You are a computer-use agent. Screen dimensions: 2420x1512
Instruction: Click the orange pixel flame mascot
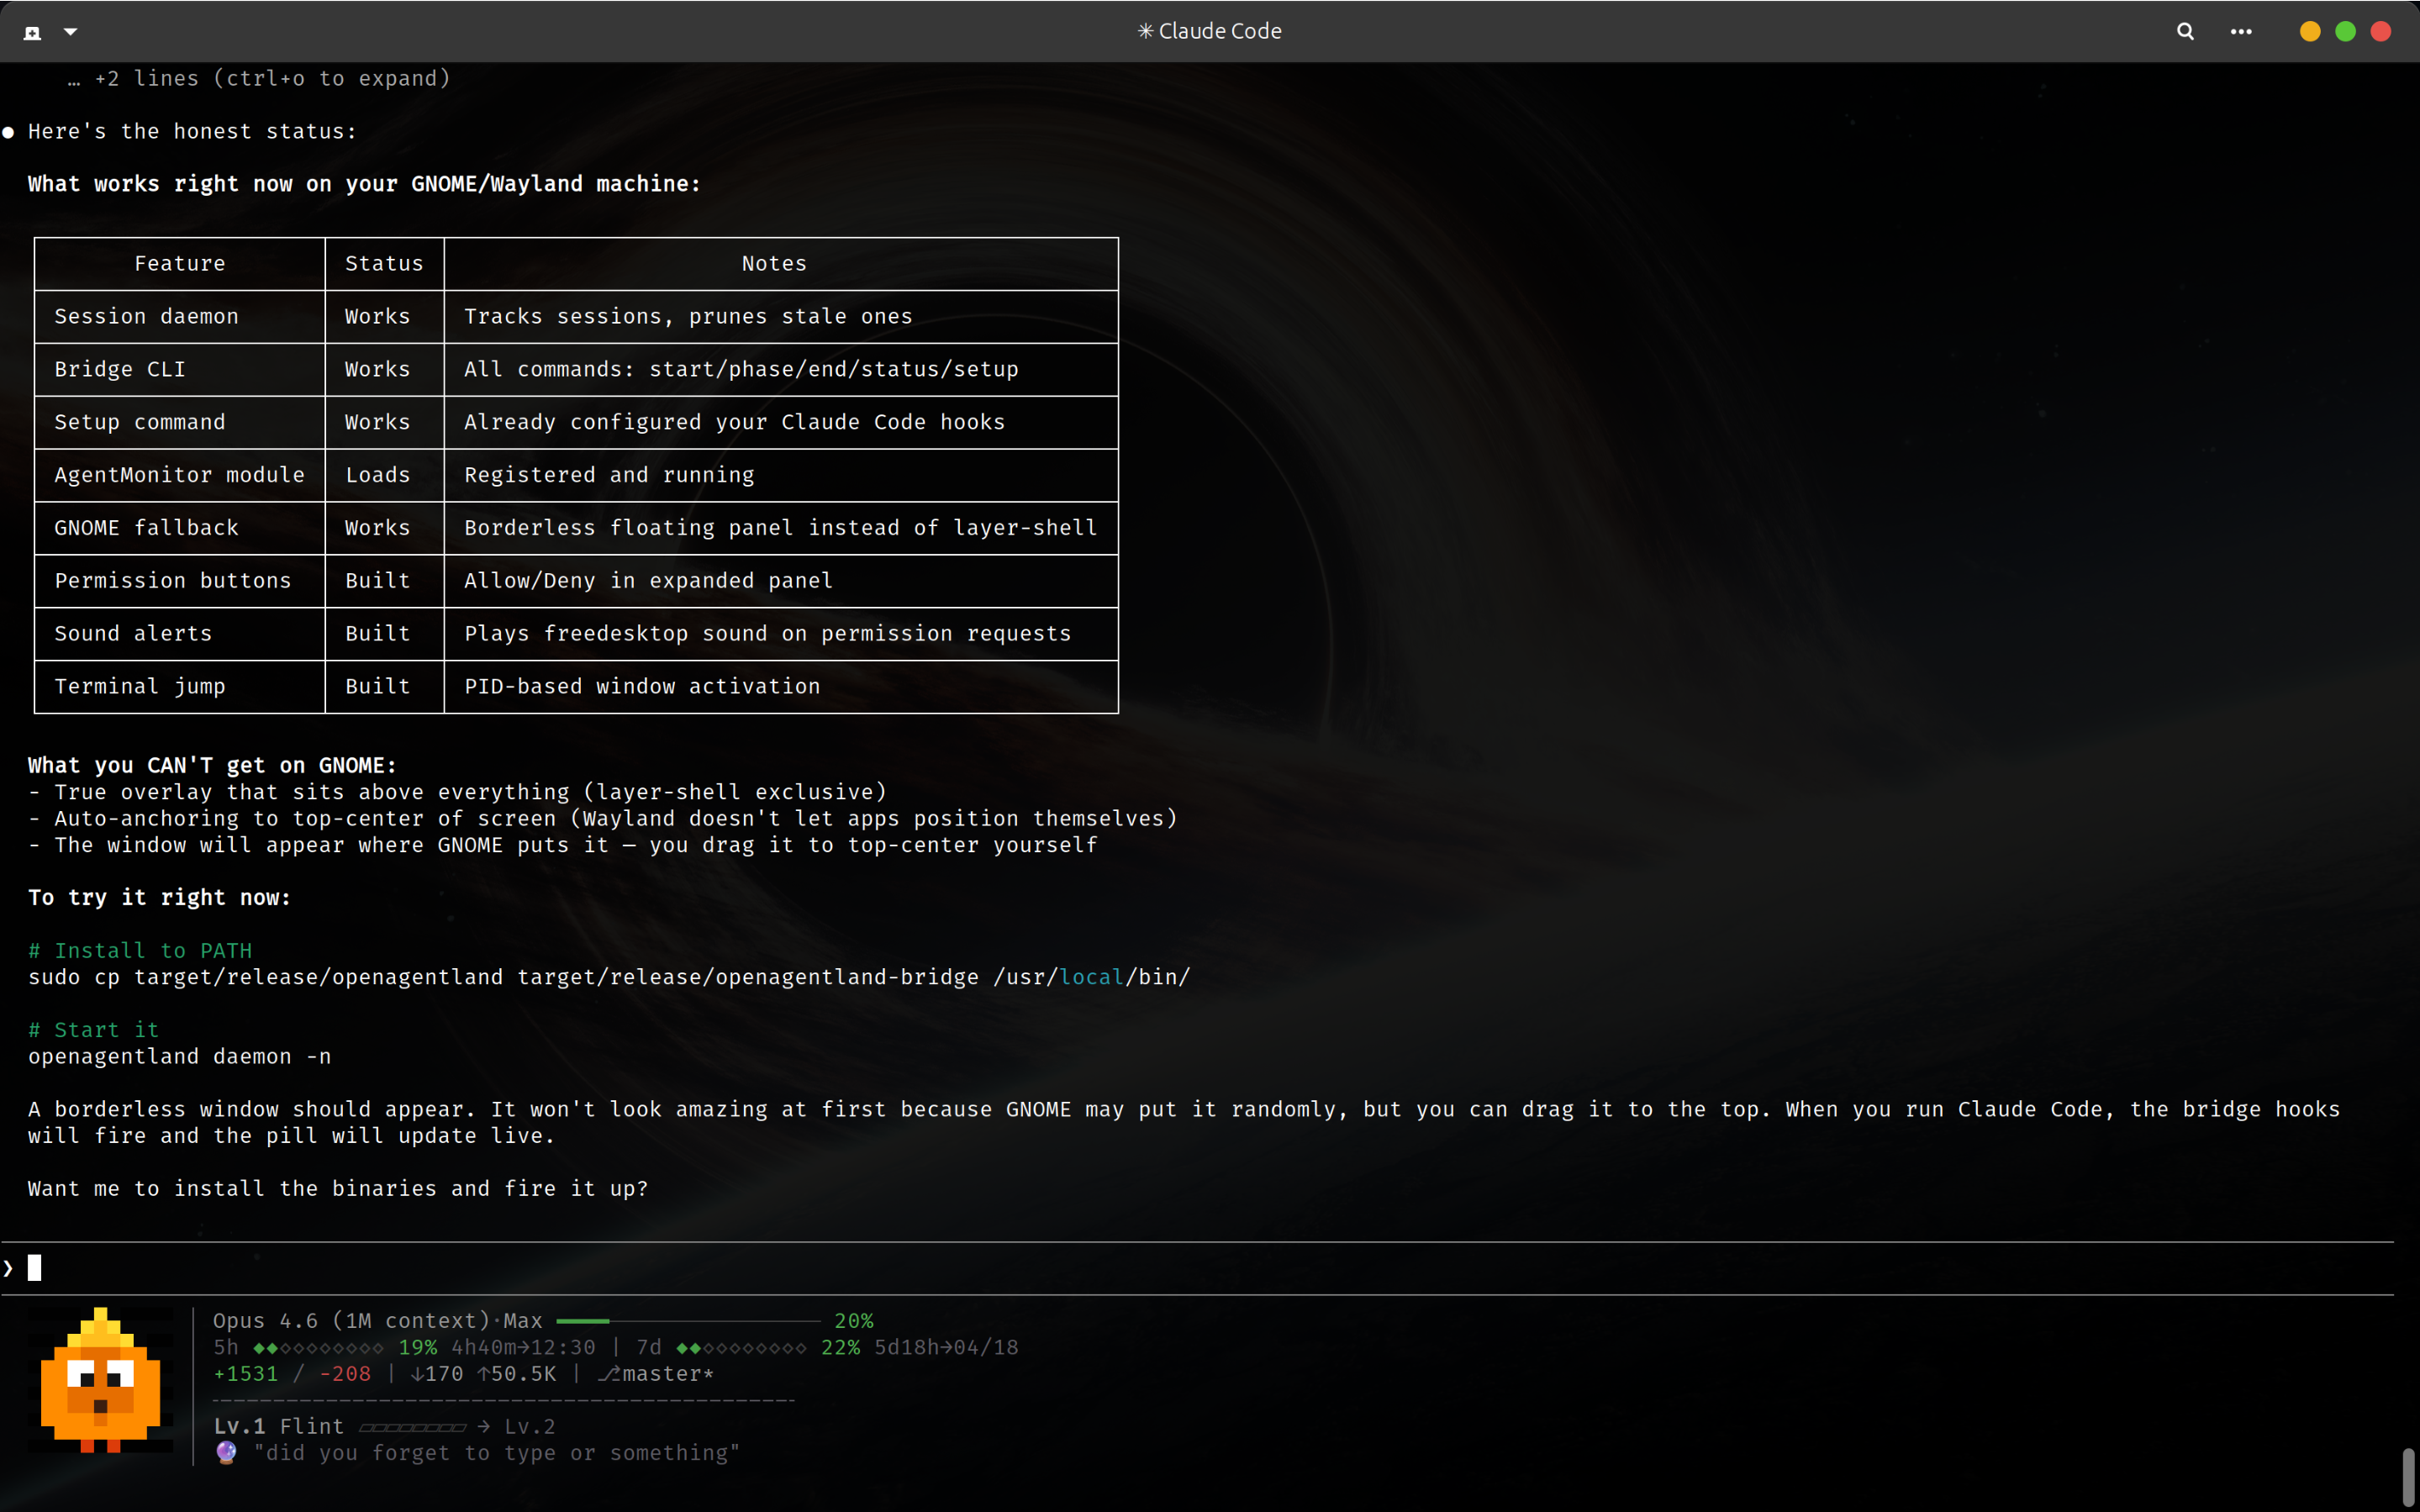(x=100, y=1380)
